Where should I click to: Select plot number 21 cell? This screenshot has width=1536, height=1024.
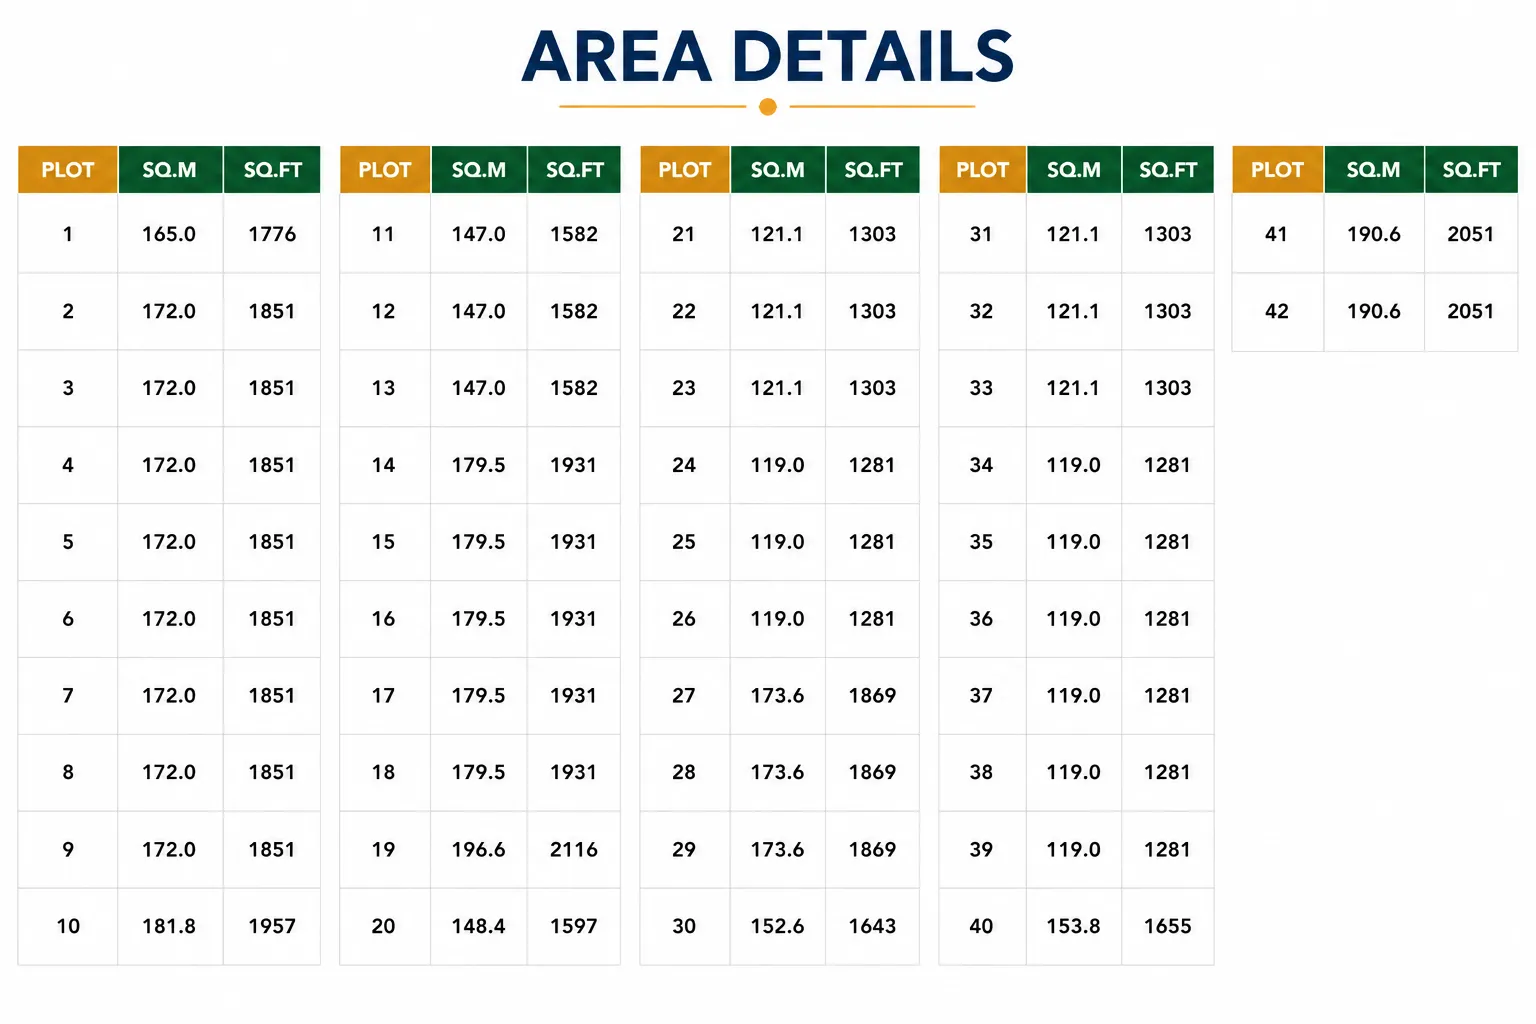point(684,234)
